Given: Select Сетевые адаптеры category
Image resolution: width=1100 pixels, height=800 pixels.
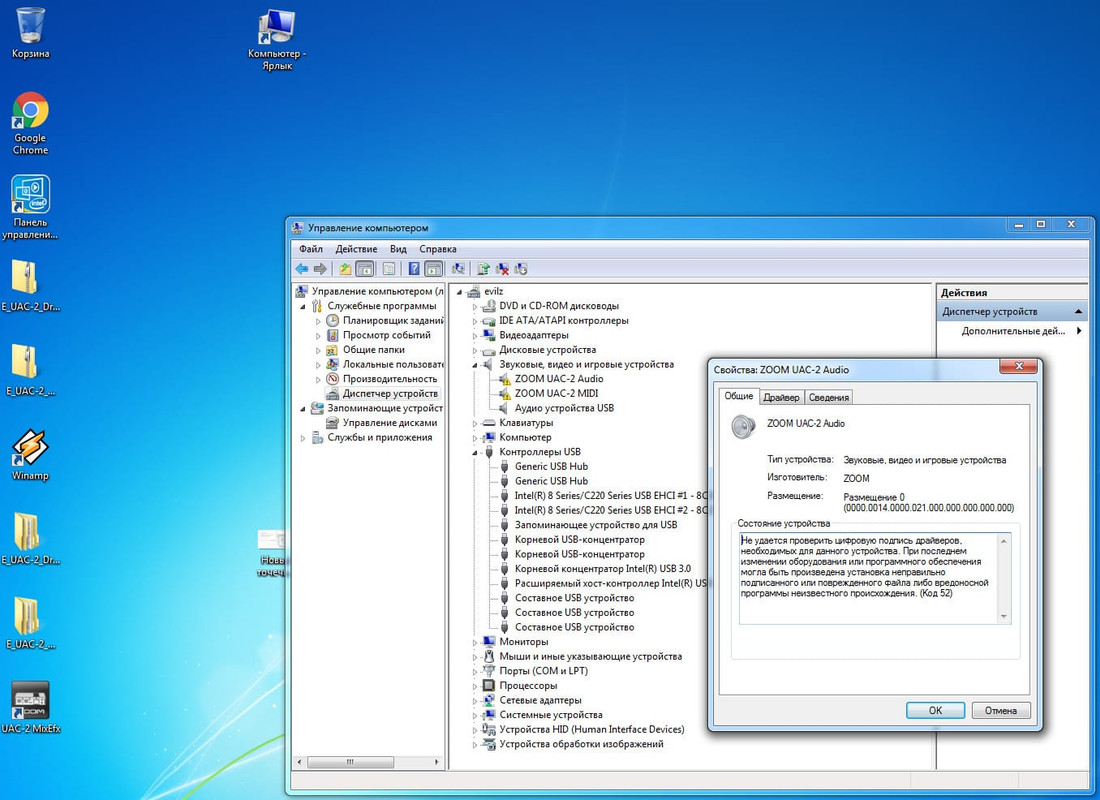Looking at the screenshot, I should click(x=539, y=700).
